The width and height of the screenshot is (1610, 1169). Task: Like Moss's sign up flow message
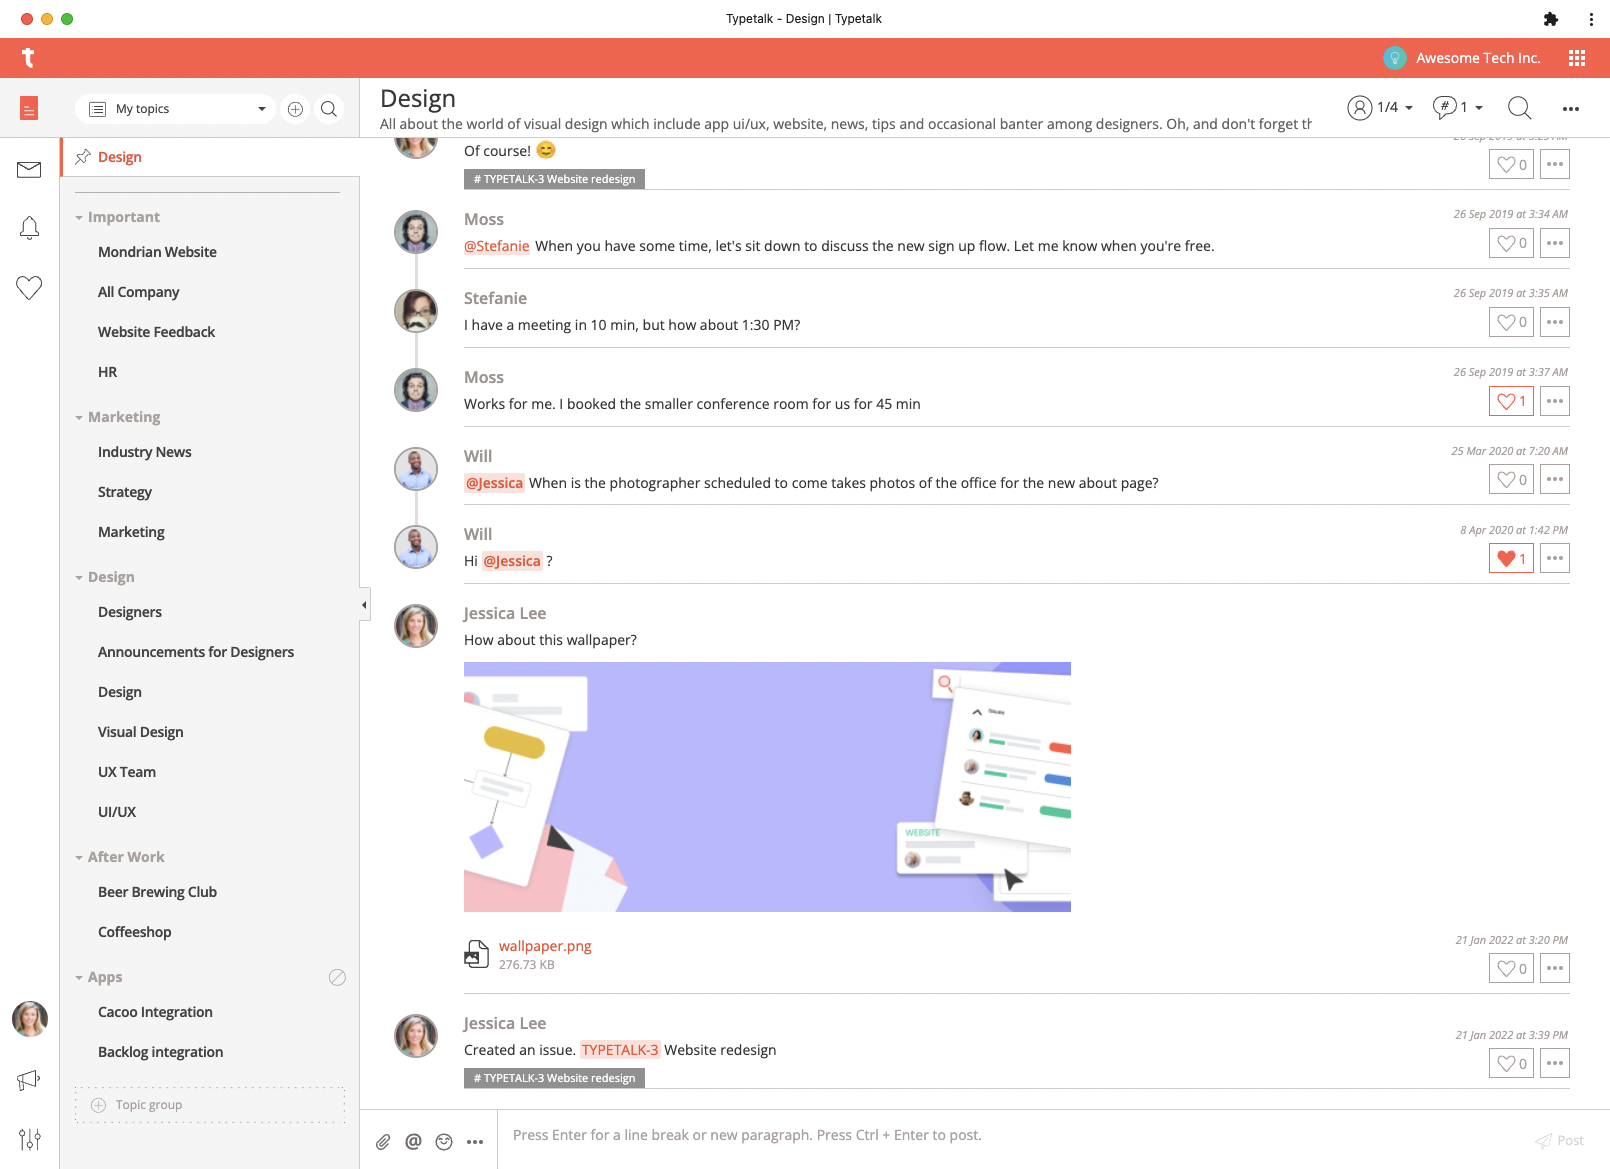tap(1511, 243)
